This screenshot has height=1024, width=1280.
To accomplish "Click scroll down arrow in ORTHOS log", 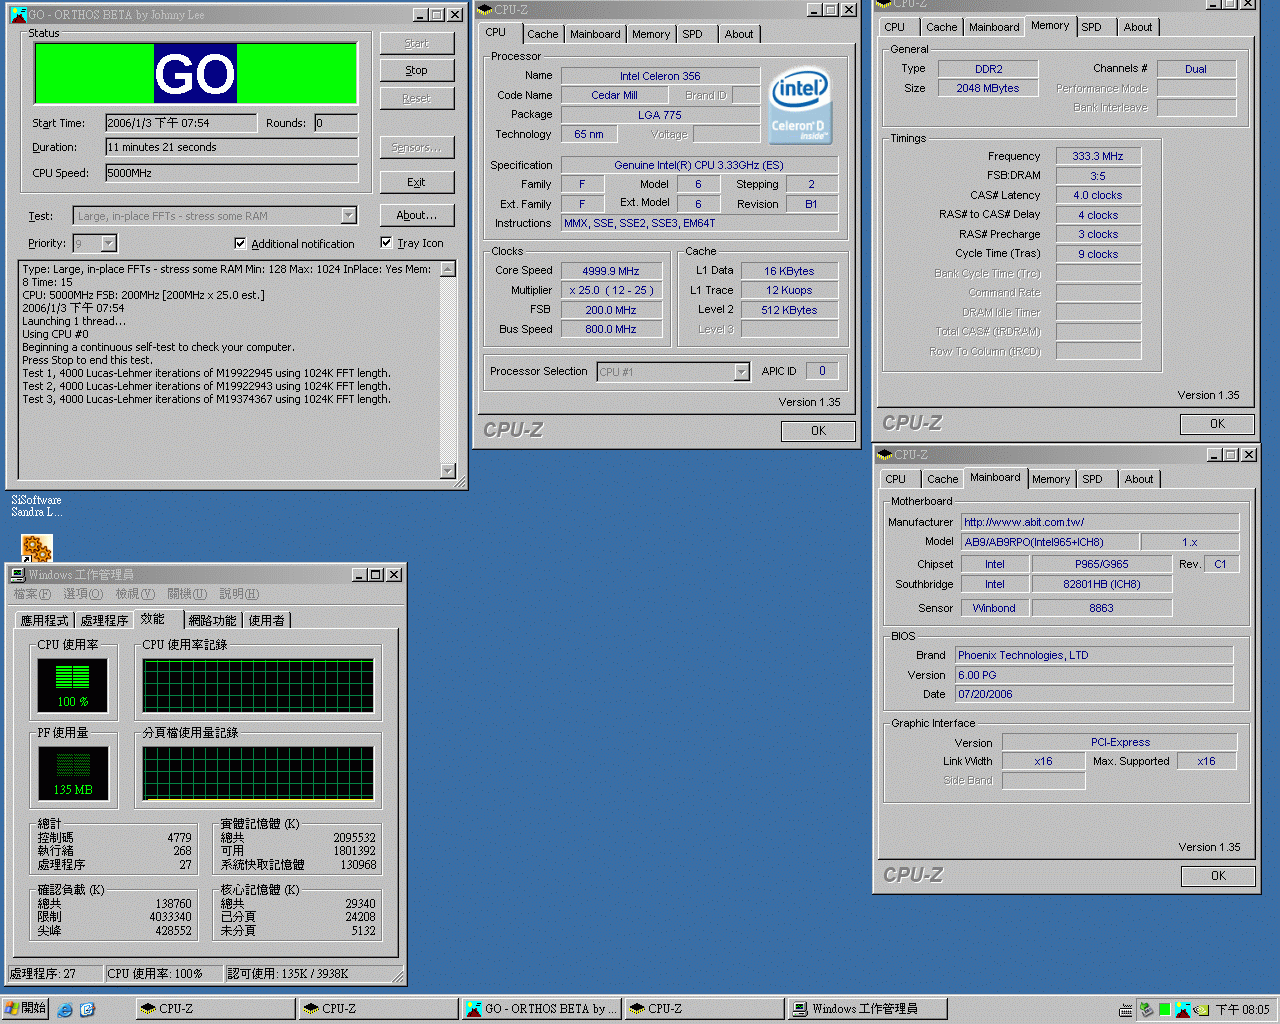I will 448,471.
